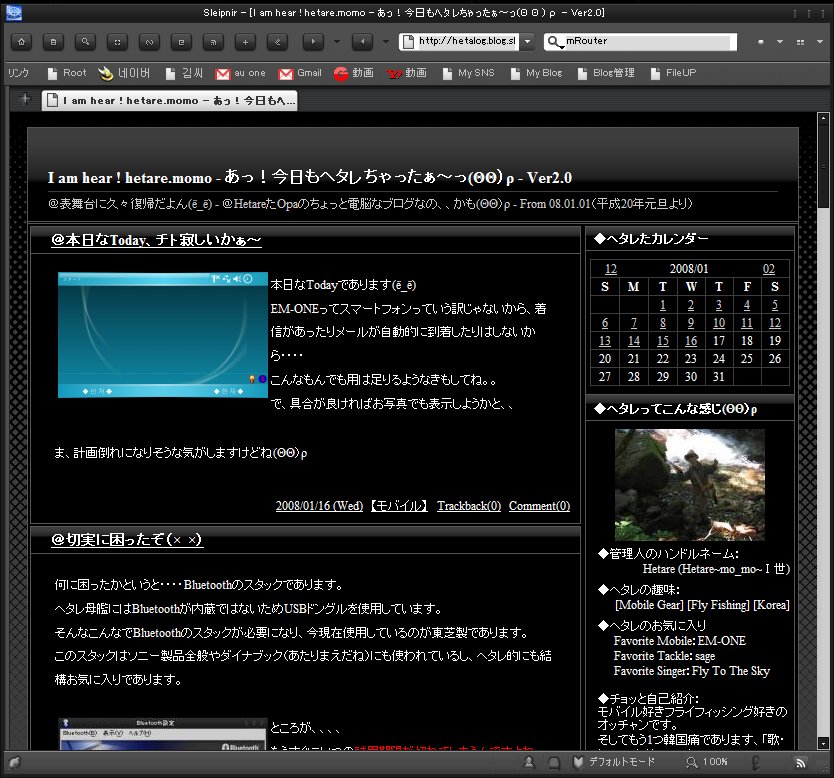Click the page scrollbar down arrow
Viewport: 834px width, 778px height.
click(x=823, y=743)
